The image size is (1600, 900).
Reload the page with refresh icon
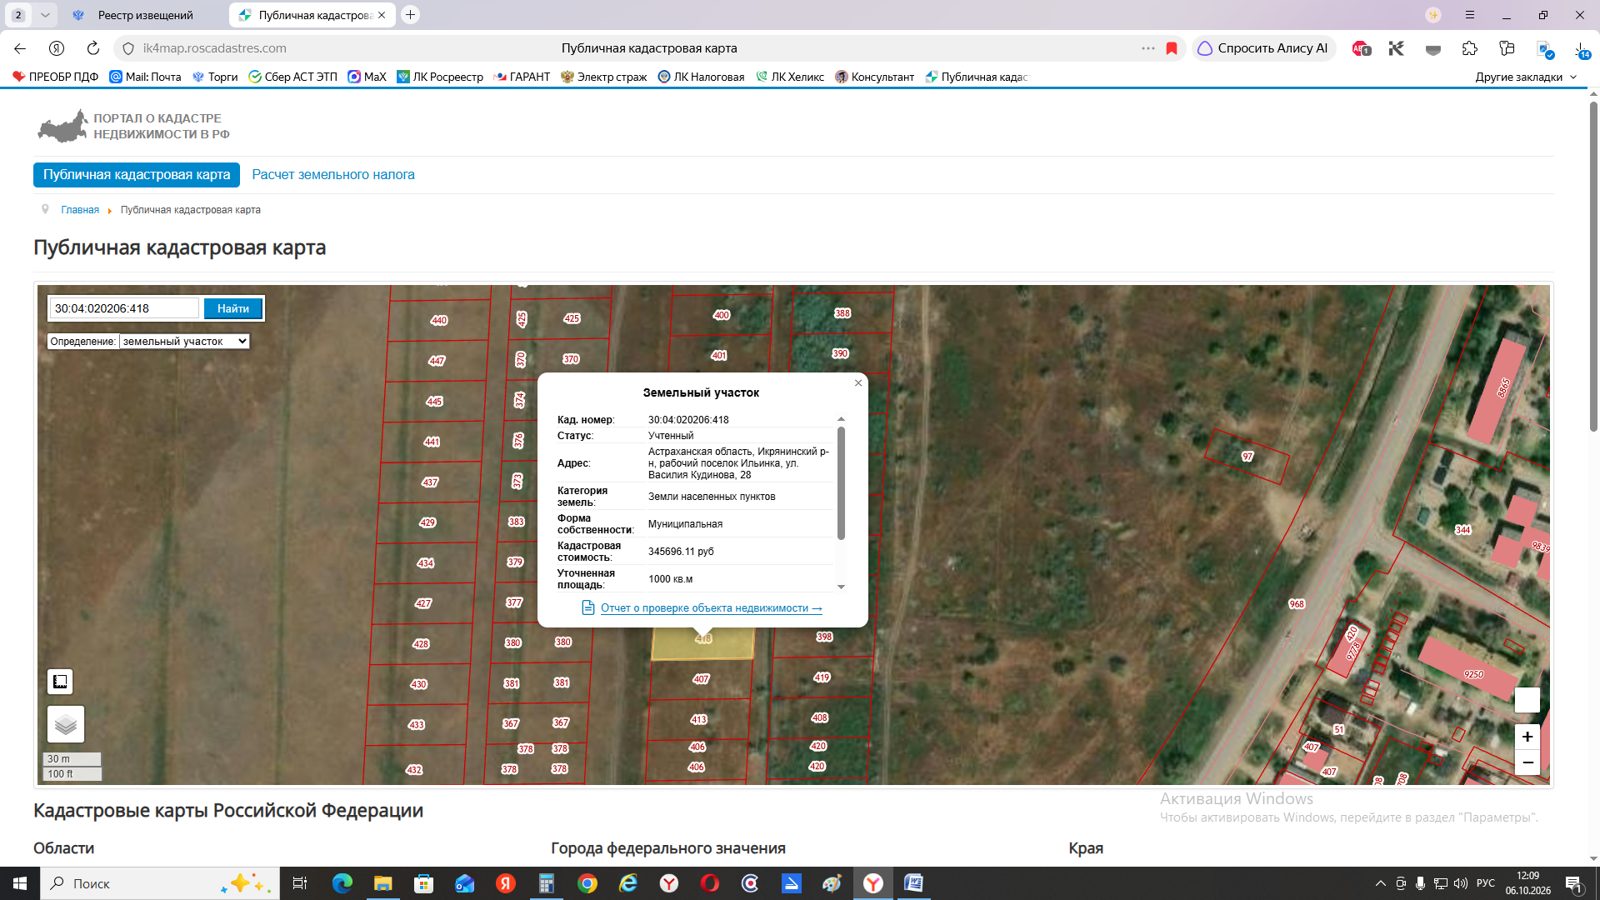[x=93, y=48]
